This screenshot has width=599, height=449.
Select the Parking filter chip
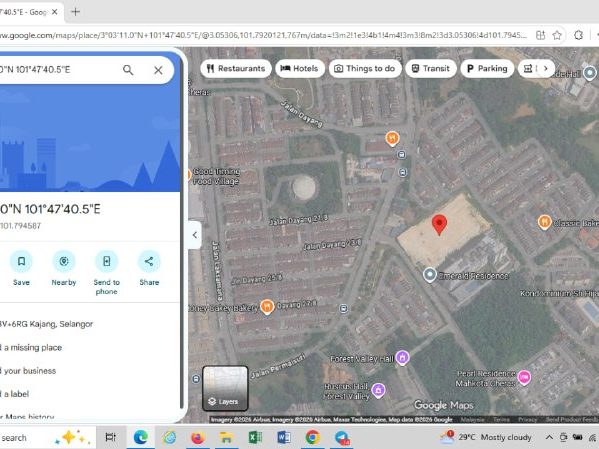click(487, 68)
